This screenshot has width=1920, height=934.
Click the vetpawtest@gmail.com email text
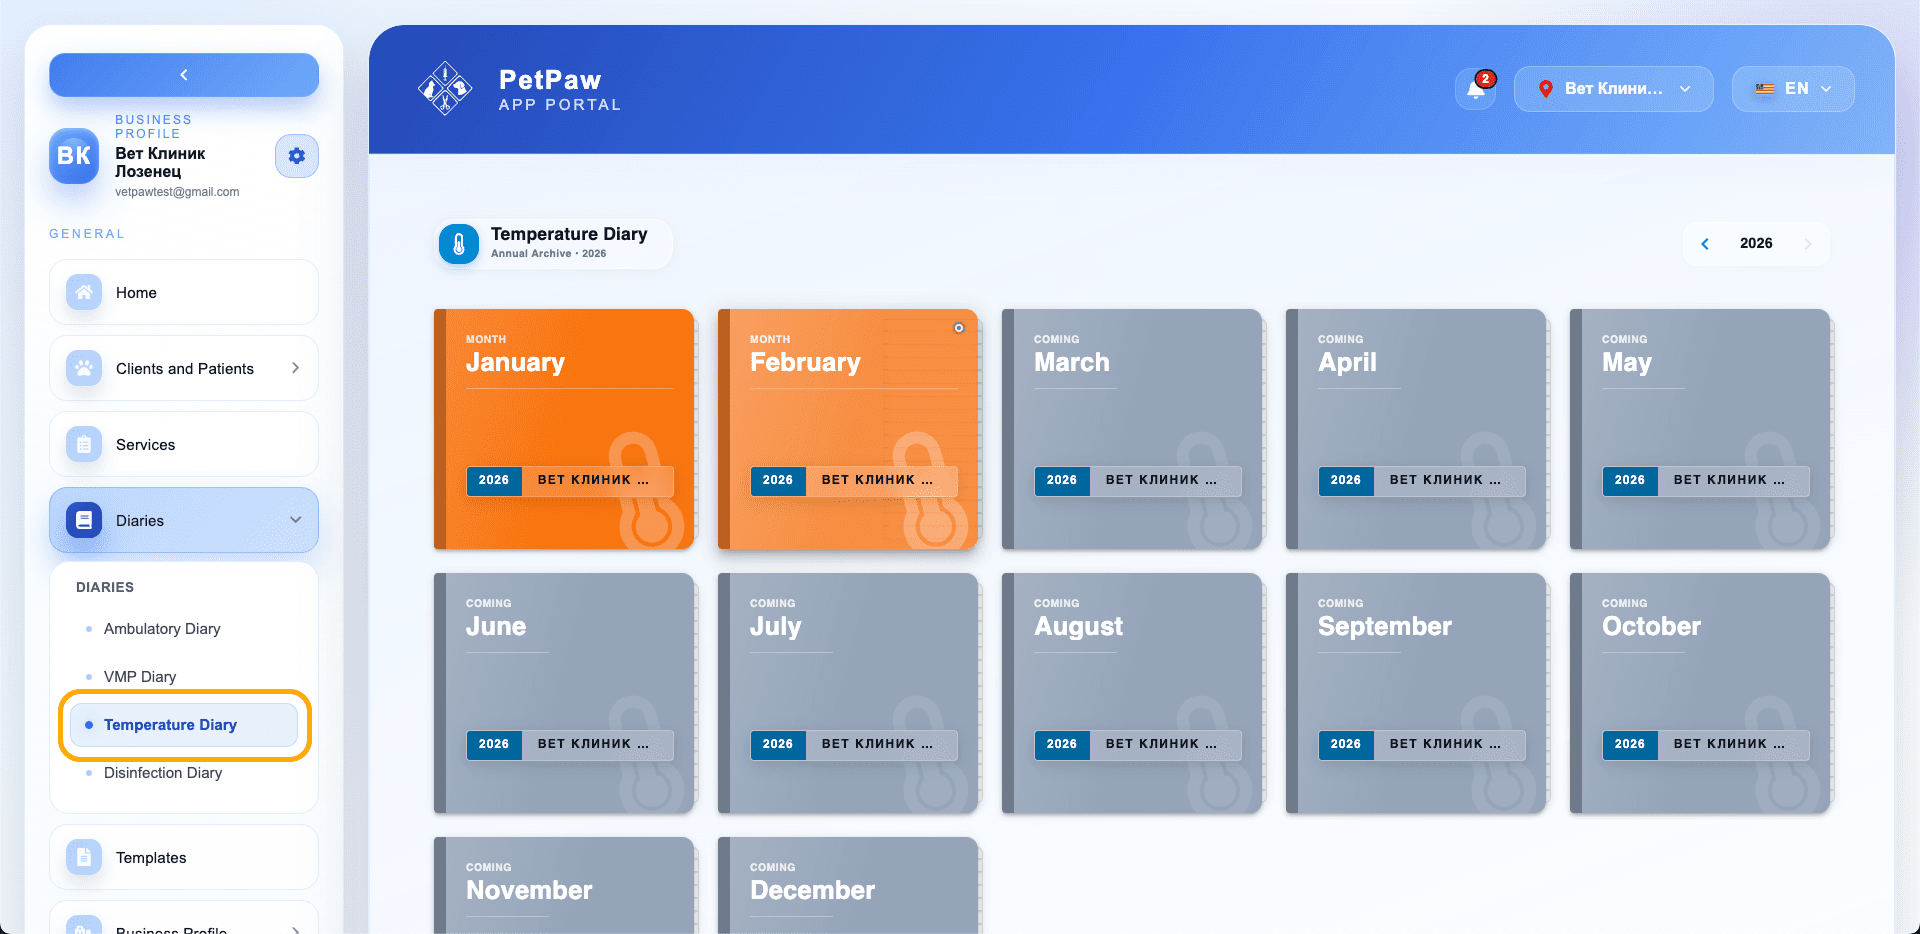(x=177, y=192)
